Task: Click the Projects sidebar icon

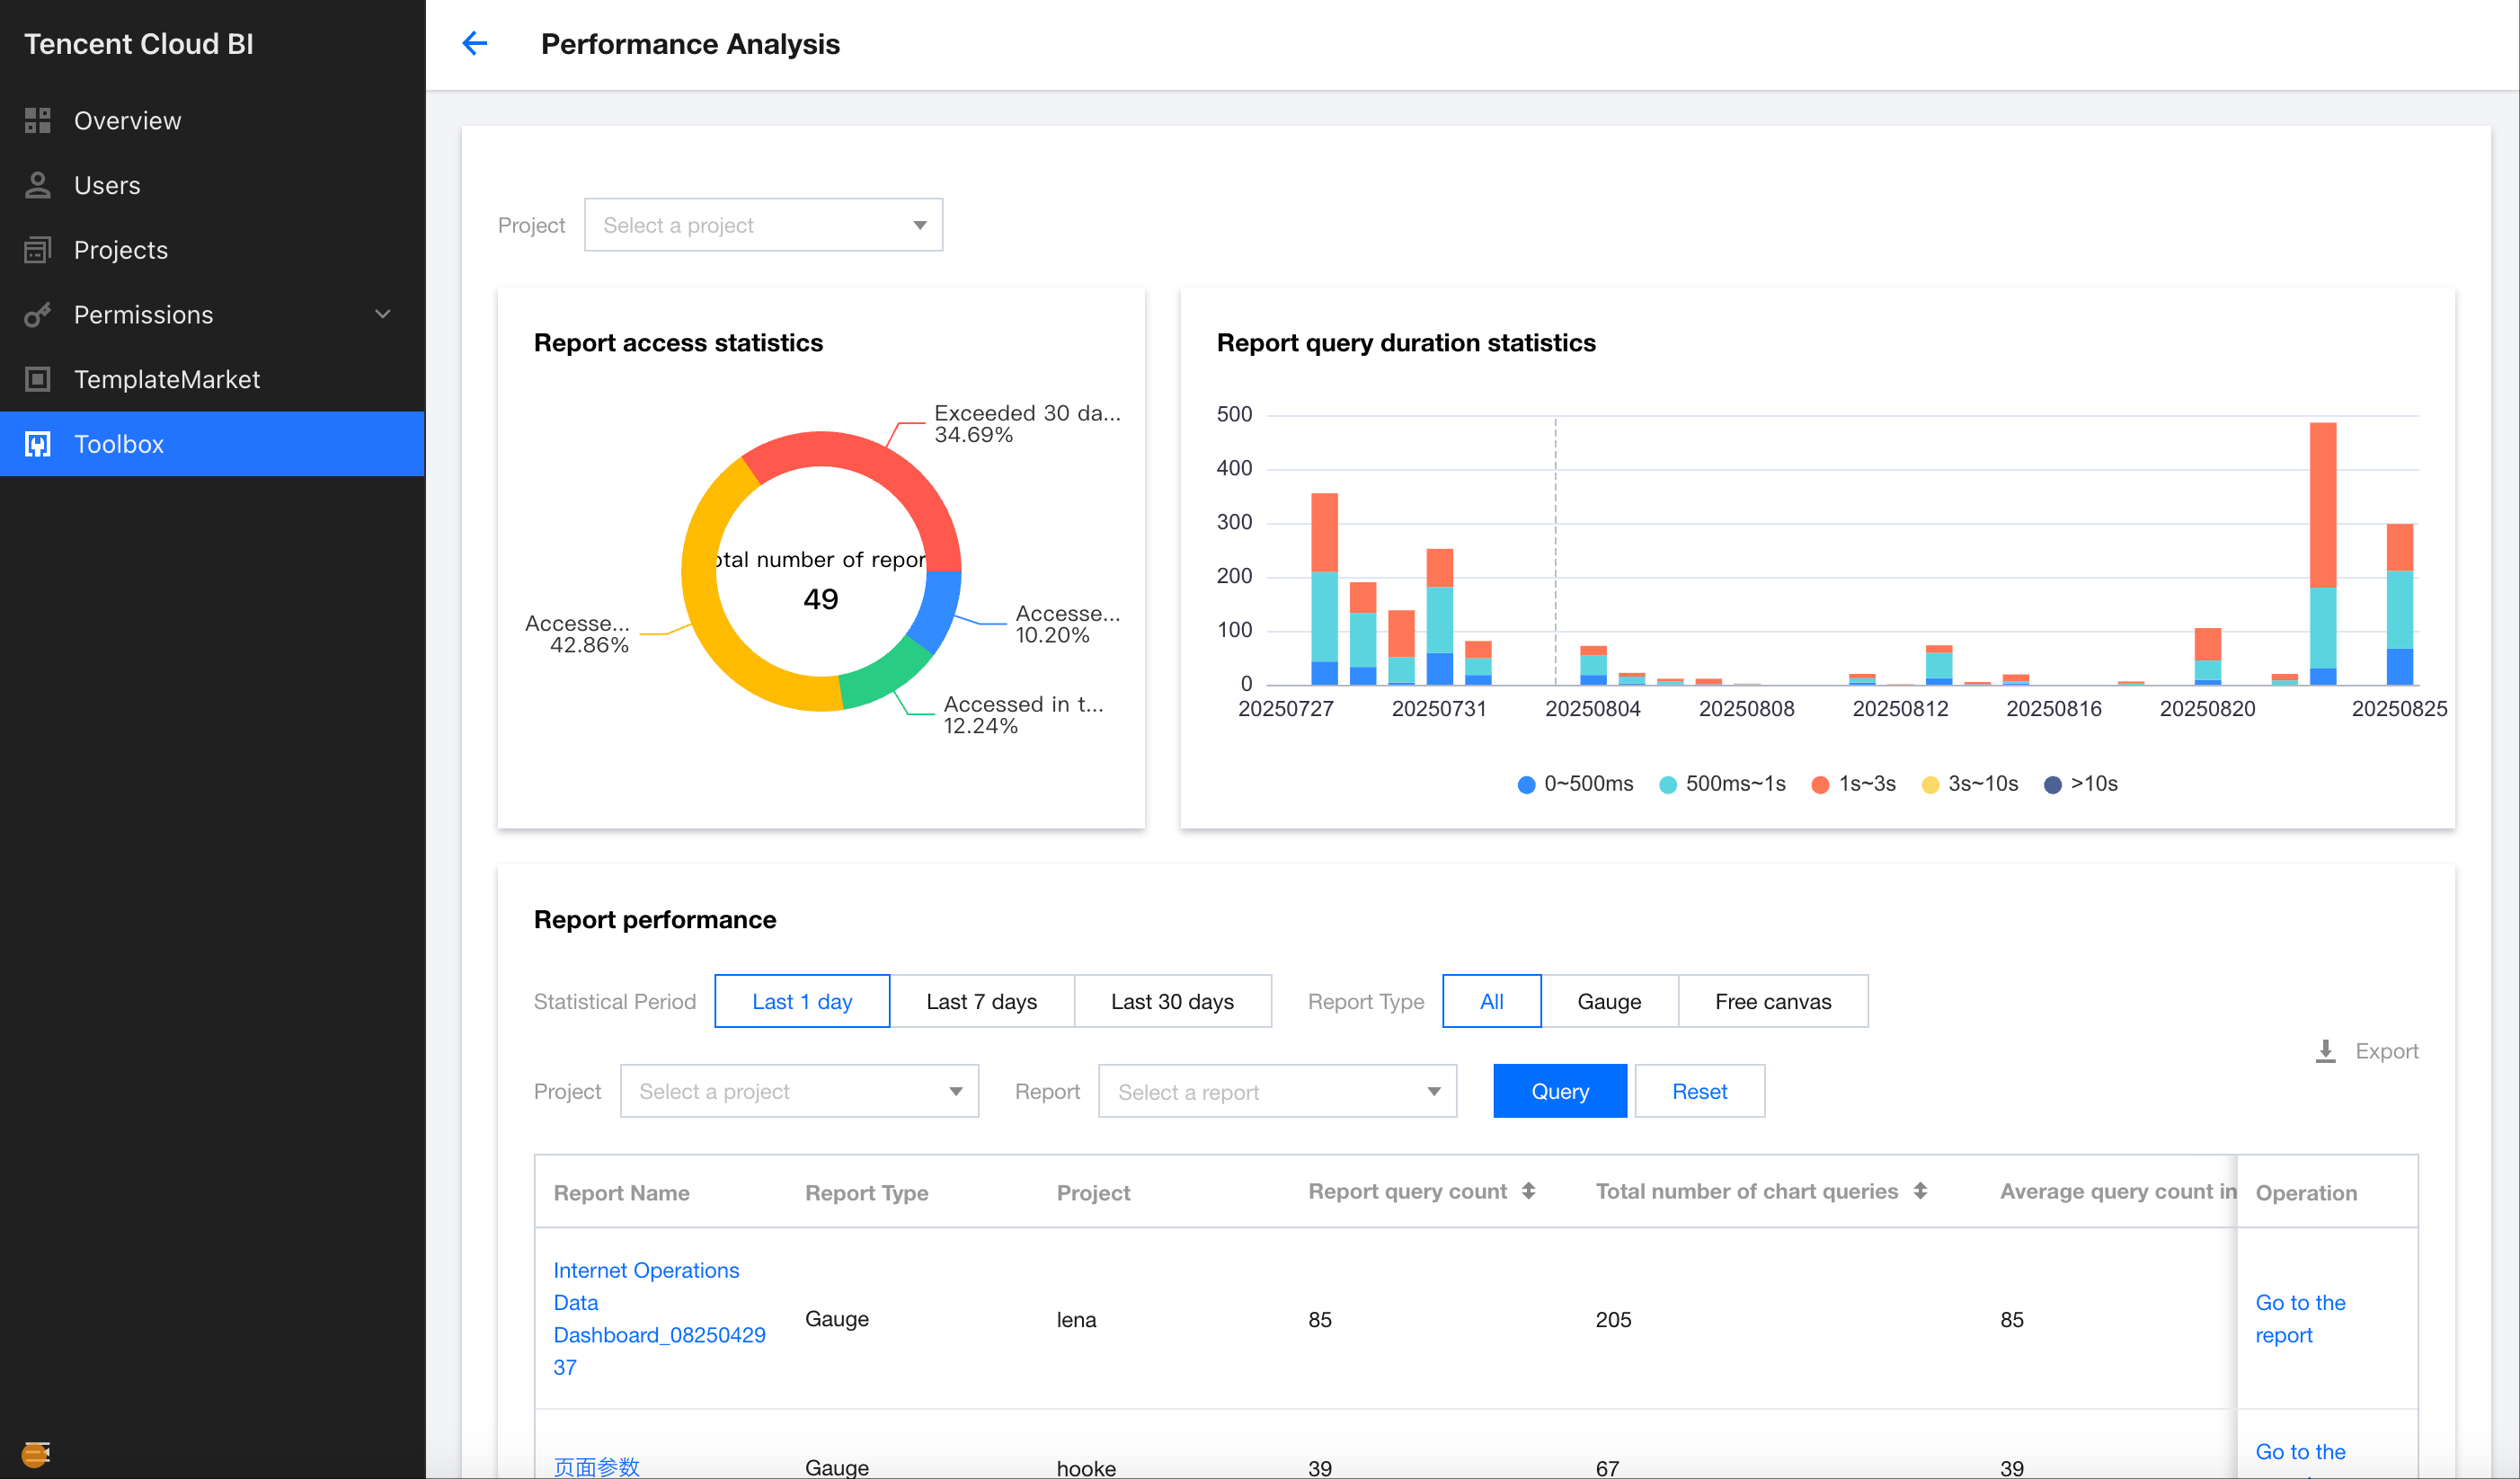Action: coord(38,250)
